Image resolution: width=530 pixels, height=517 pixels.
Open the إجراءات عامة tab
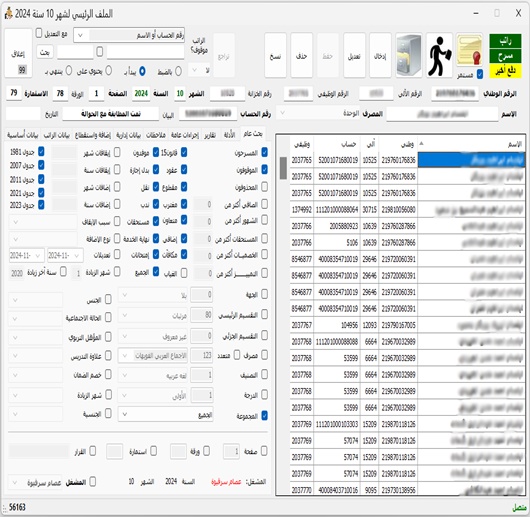(x=185, y=136)
